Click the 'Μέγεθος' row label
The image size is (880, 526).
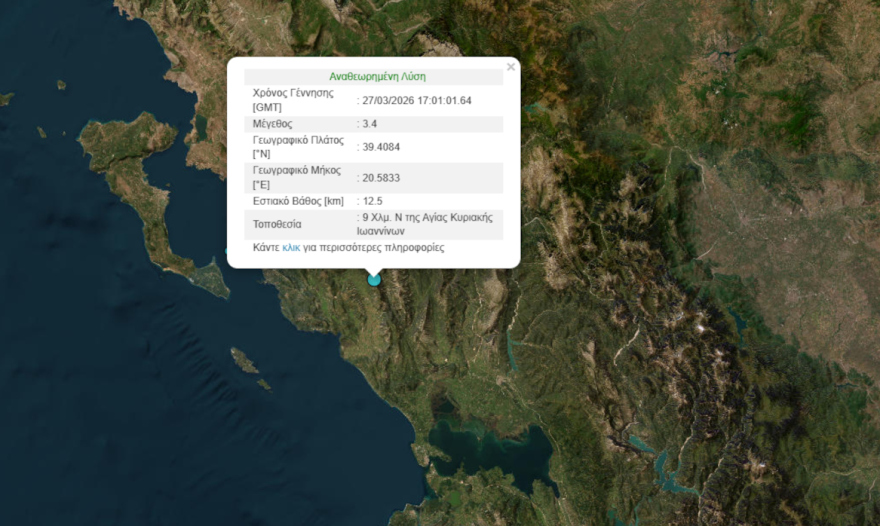273,124
